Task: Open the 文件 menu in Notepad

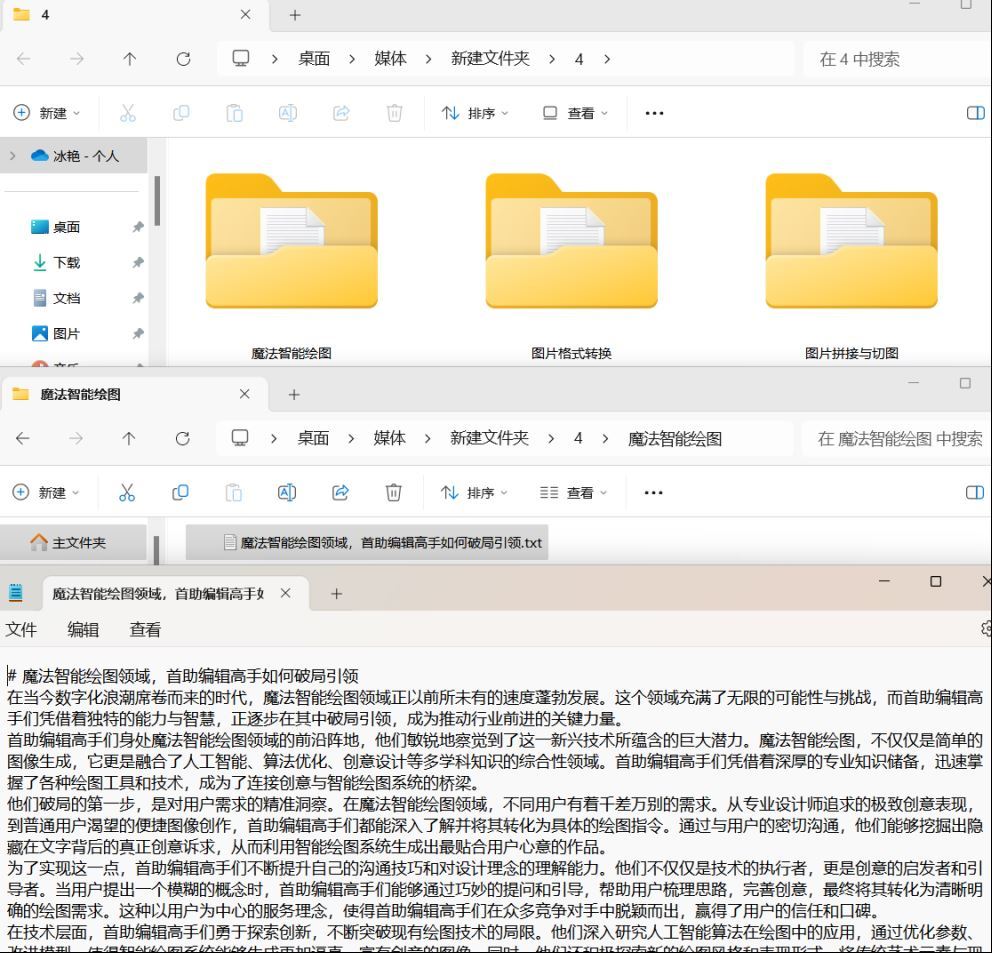Action: [21, 629]
